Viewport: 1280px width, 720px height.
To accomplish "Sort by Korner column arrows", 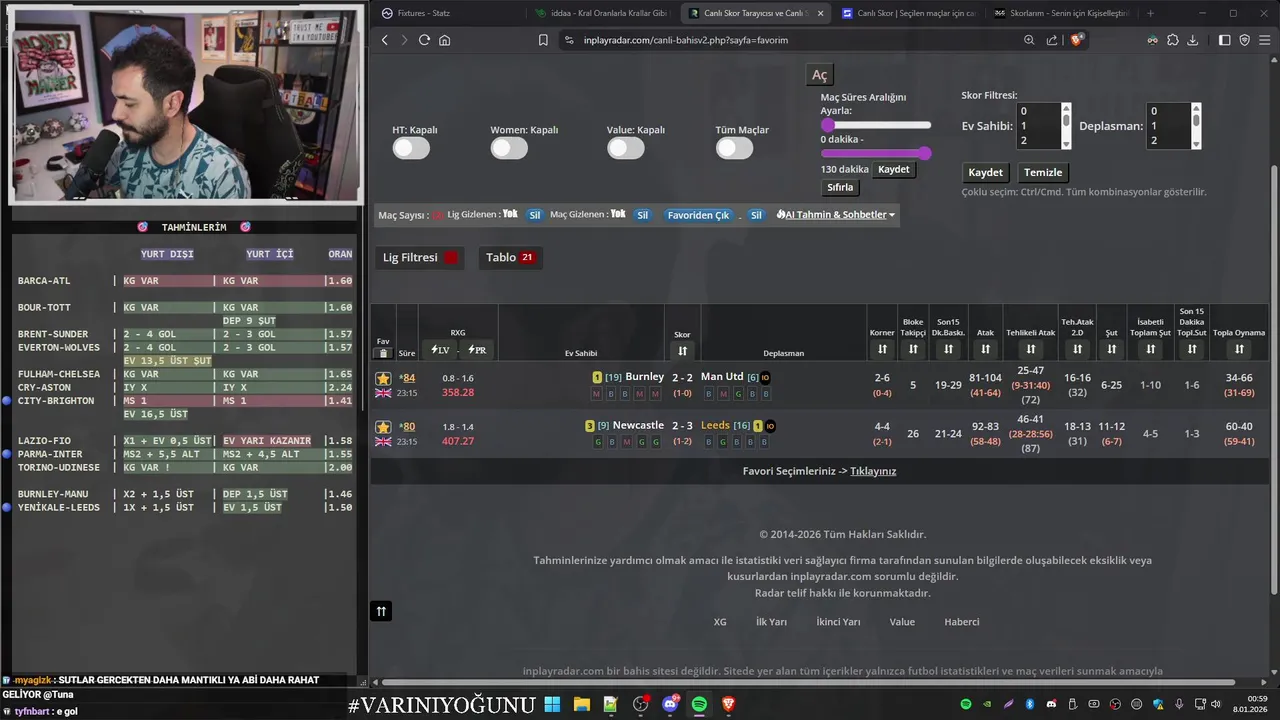I will 882,349.
